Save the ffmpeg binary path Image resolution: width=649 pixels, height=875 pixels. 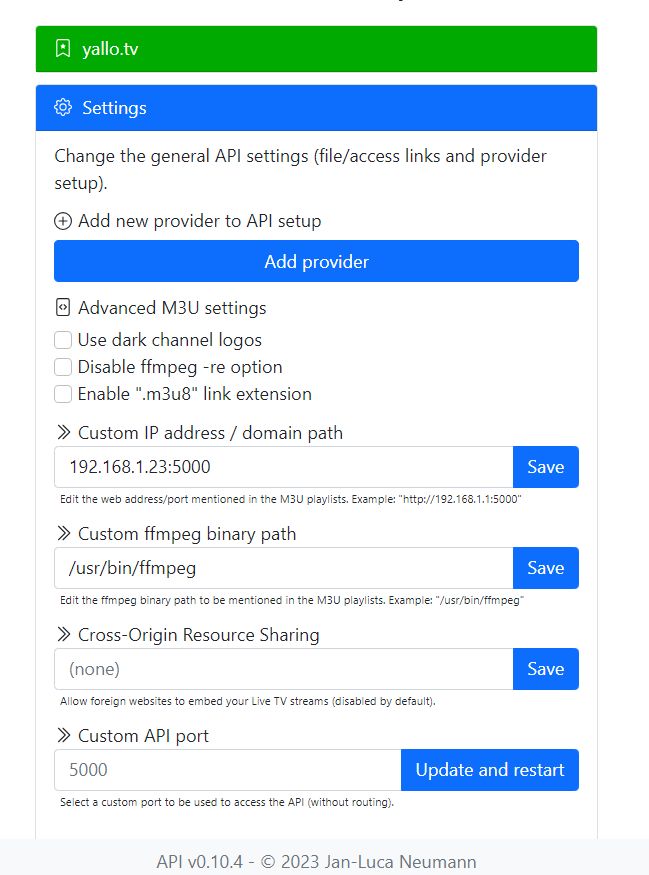546,568
